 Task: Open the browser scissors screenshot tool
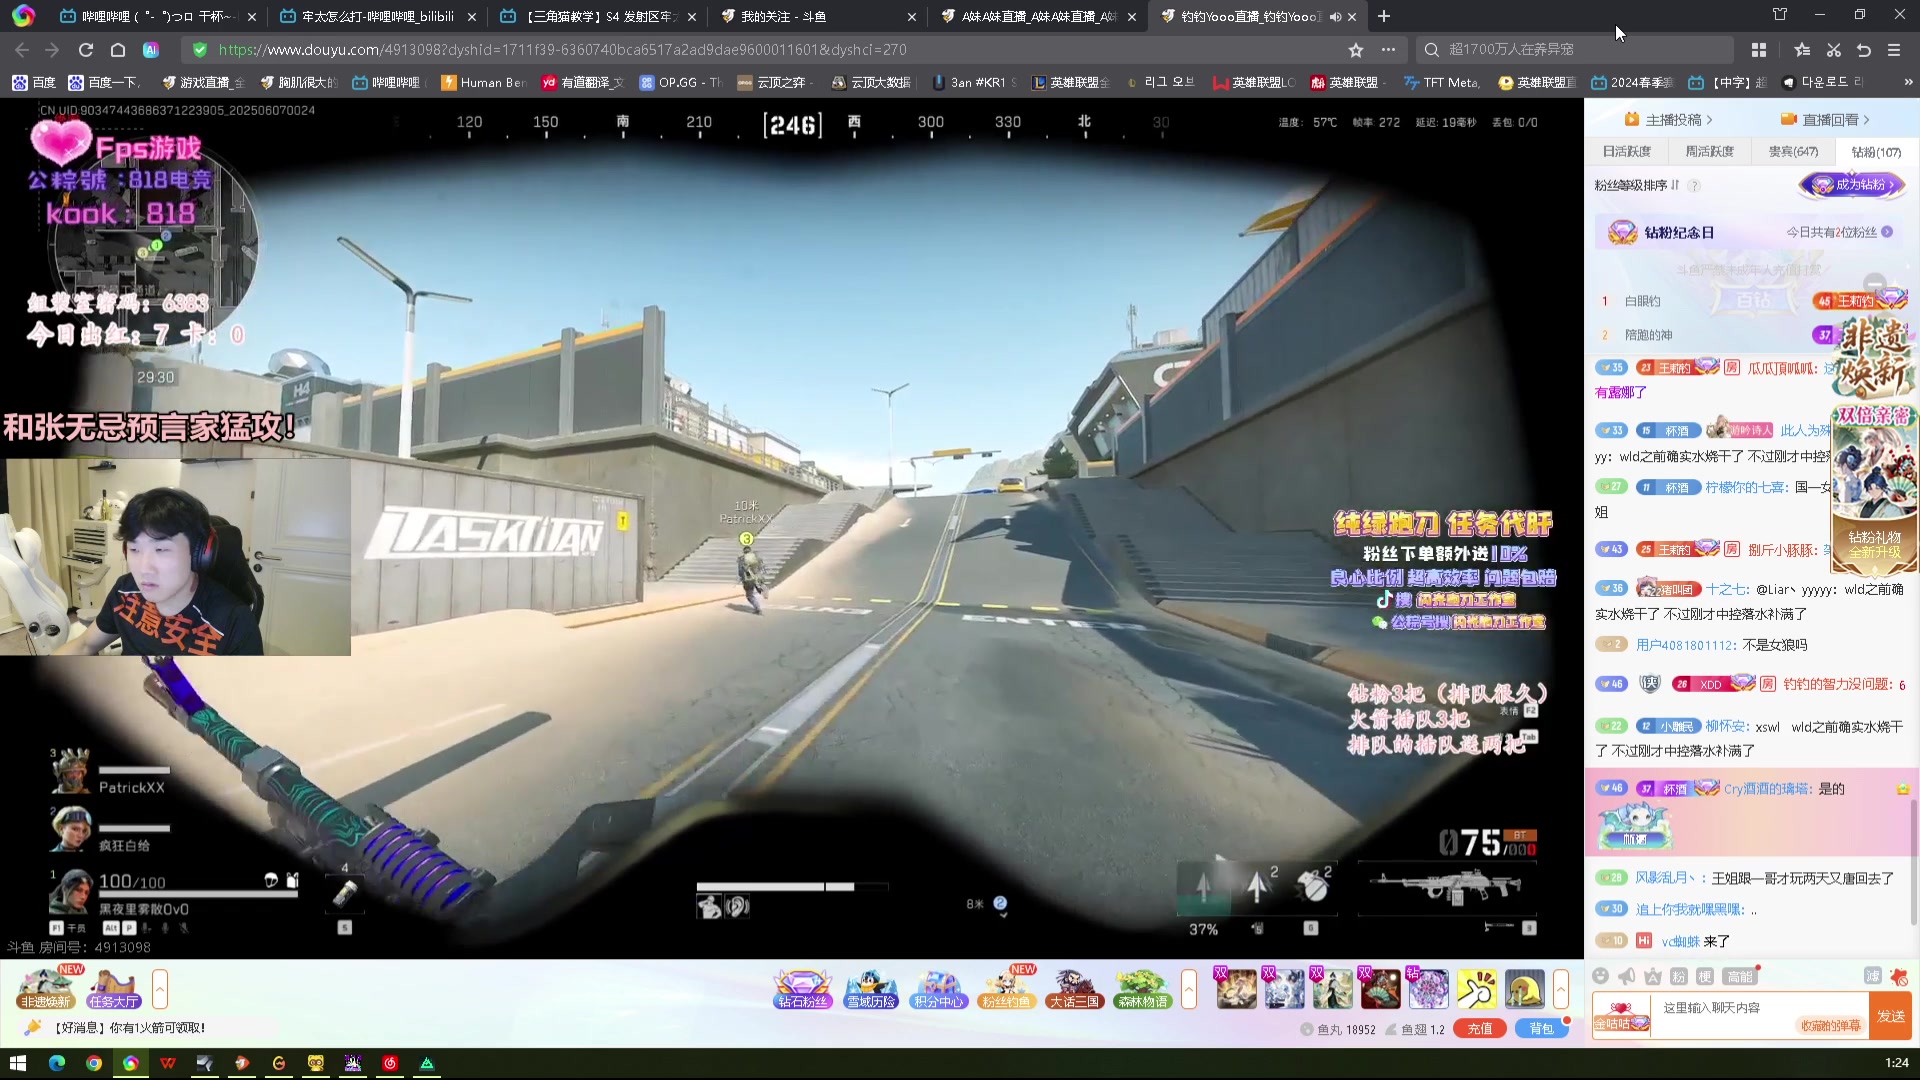[x=1833, y=50]
